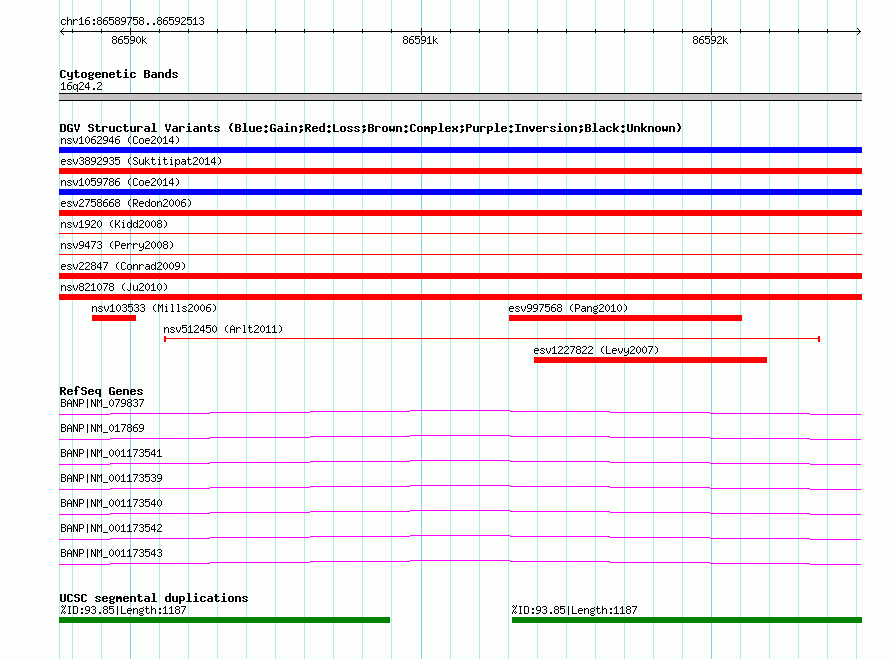Open transcript BANP|NM_001173539

[x=111, y=478]
